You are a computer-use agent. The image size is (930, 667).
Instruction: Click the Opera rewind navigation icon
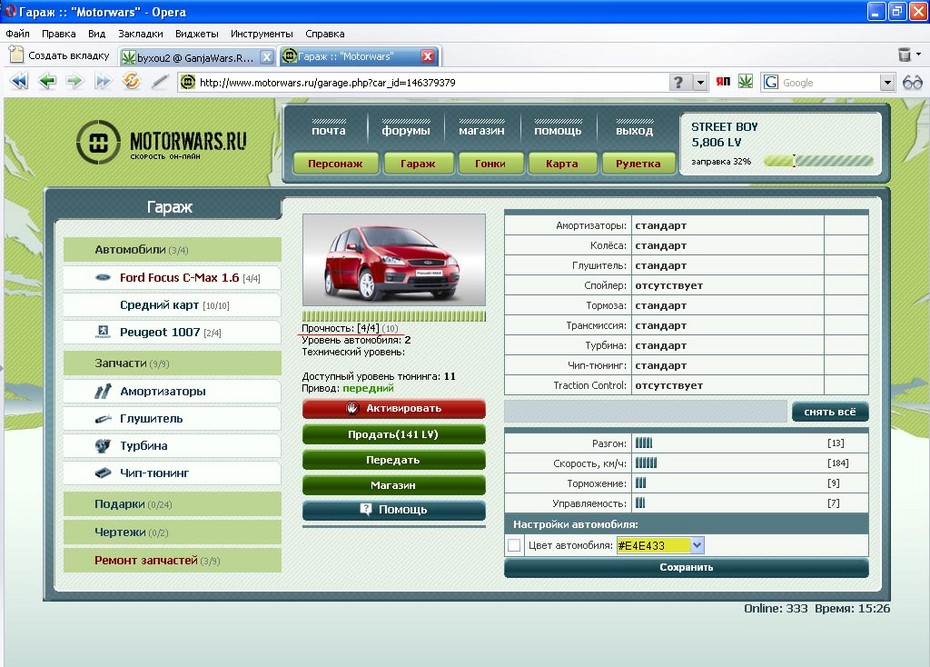pyautogui.click(x=19, y=82)
